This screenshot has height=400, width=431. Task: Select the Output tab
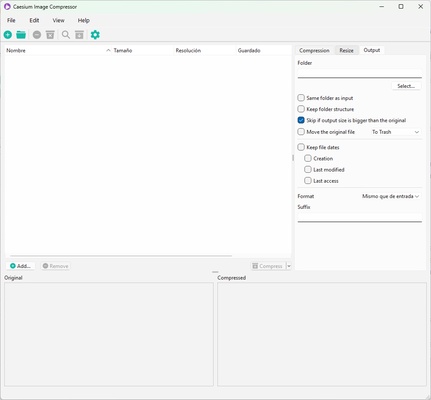tap(372, 50)
